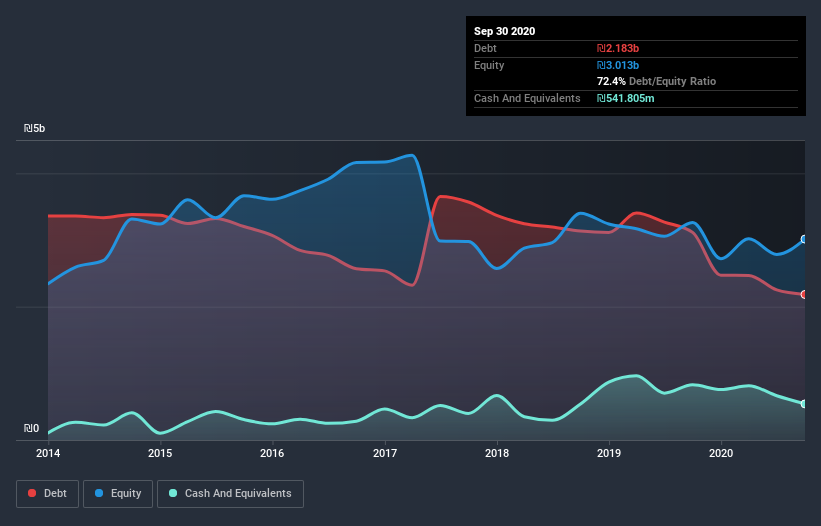Image resolution: width=821 pixels, height=526 pixels.
Task: Click the blue Equity legend dot
Action: pyautogui.click(x=99, y=493)
